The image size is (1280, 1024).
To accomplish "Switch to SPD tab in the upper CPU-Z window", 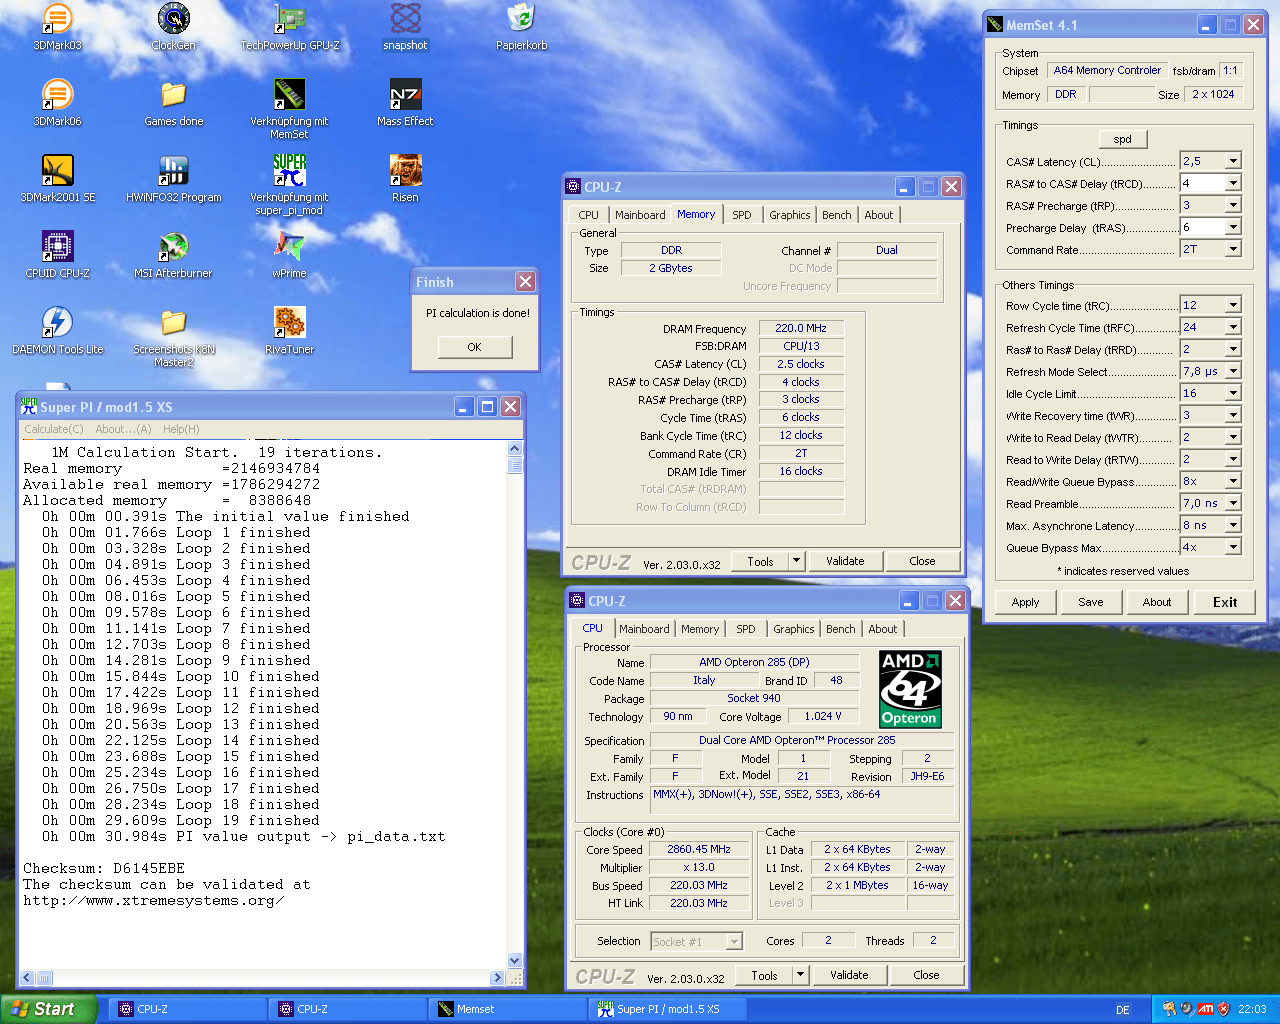I will [x=741, y=215].
